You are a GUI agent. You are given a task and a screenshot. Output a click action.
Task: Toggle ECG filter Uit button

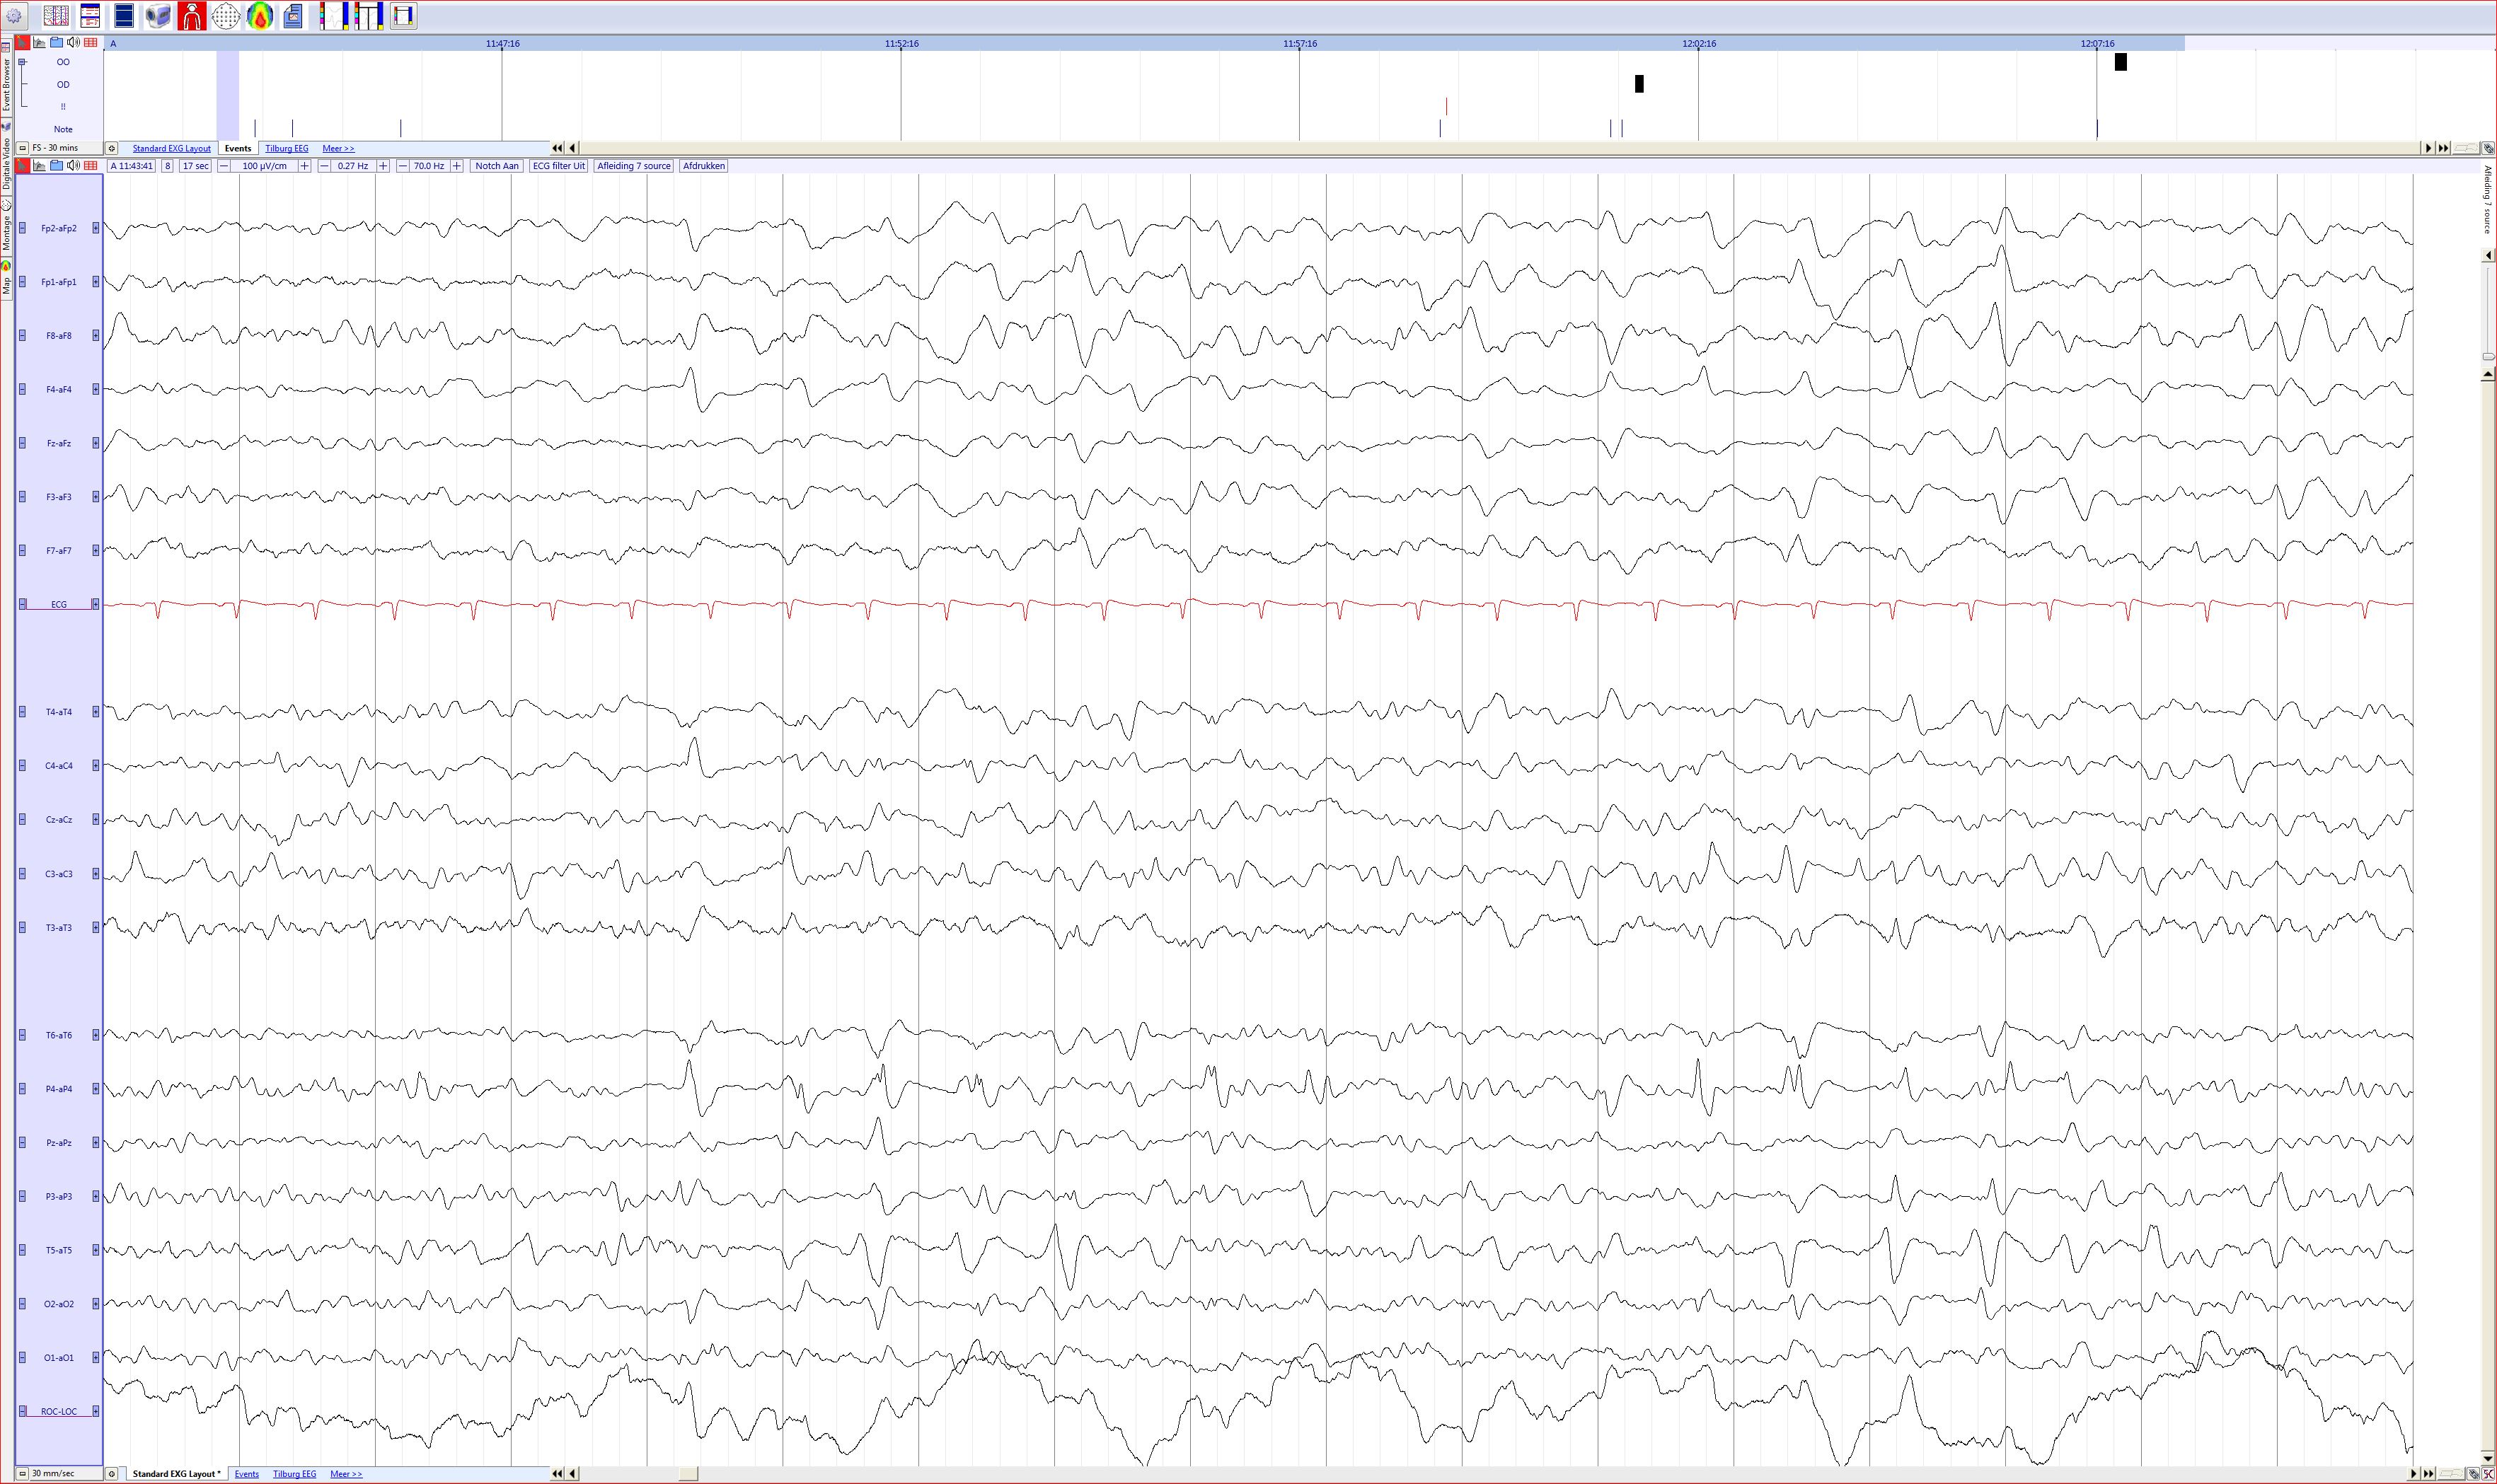click(559, 166)
